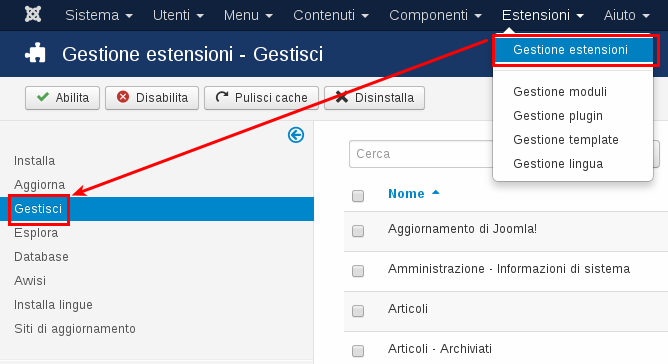The height and width of the screenshot is (364, 668).
Task: Click Articoli - Archiviati extension name
Action: 440,349
